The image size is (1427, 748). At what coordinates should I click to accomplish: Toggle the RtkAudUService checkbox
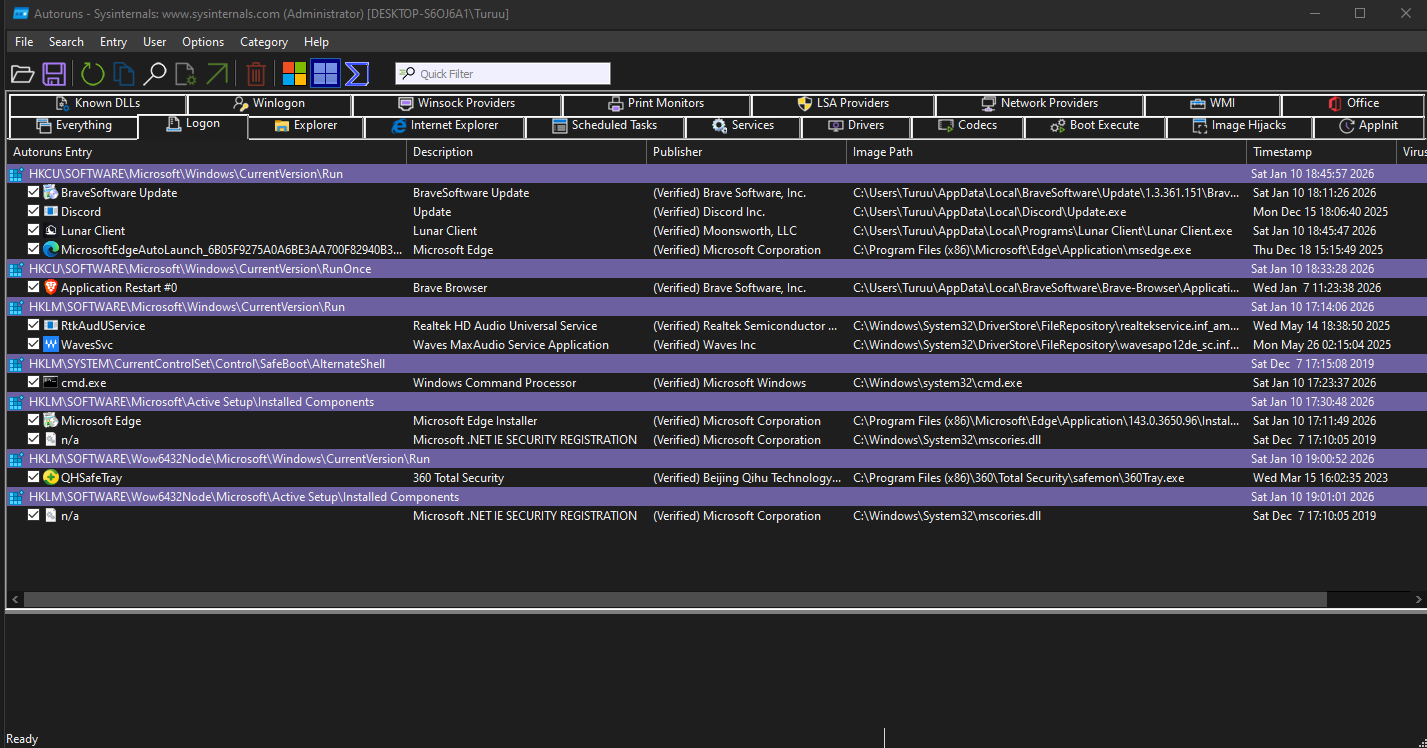pos(34,326)
